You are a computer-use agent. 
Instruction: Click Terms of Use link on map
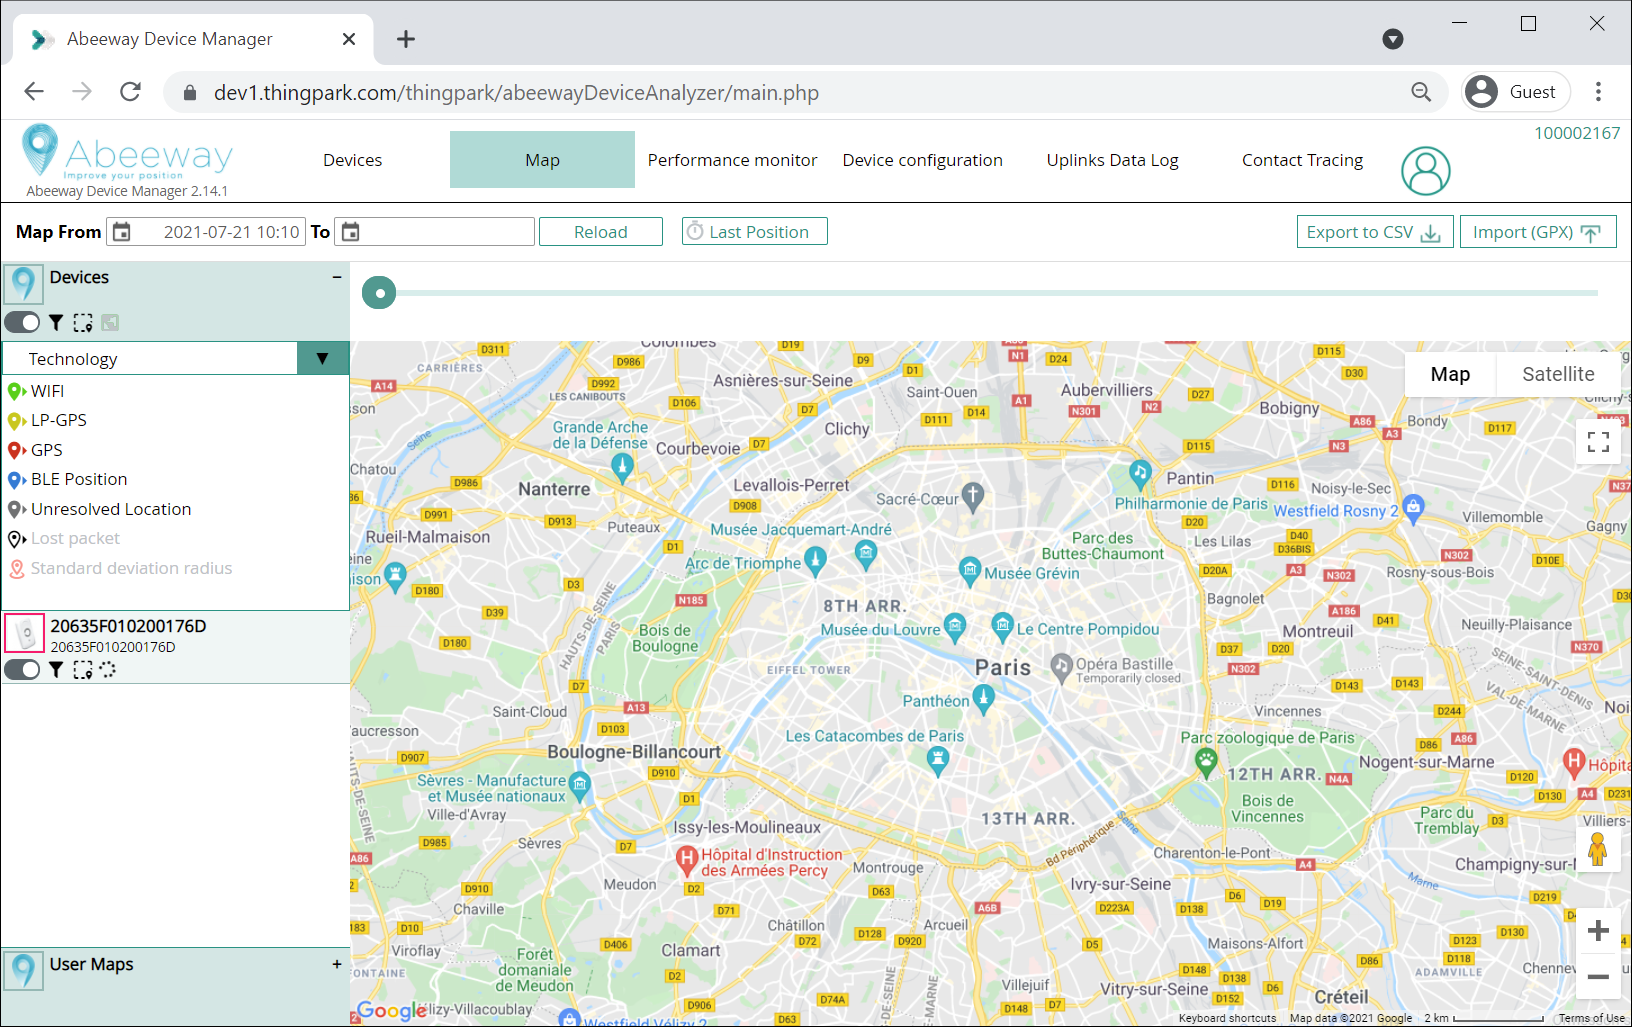[x=1591, y=1018]
